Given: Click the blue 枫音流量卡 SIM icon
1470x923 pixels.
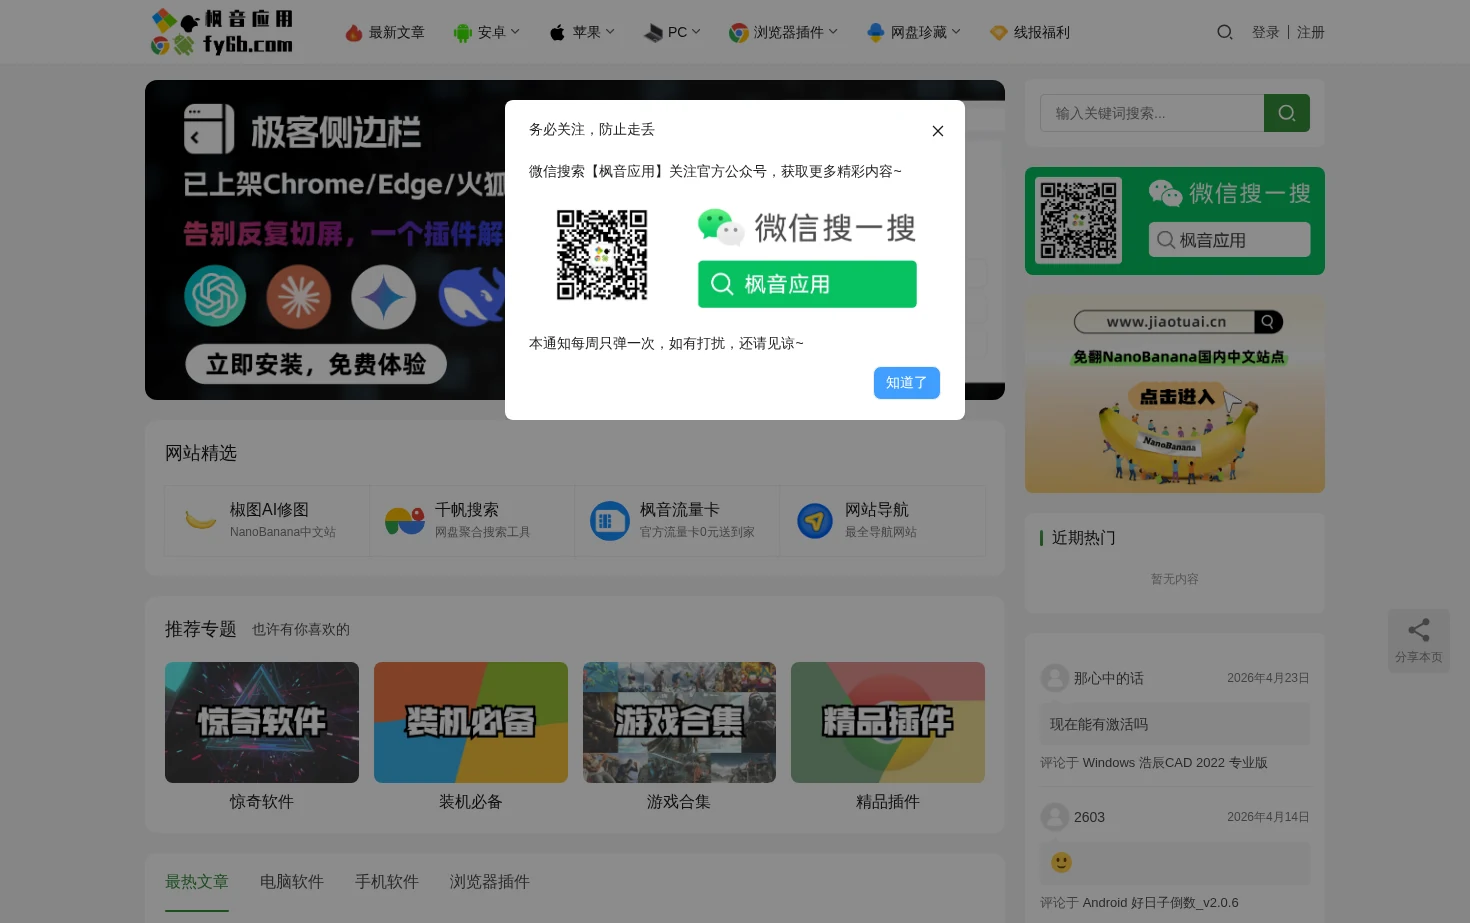Looking at the screenshot, I should click(609, 521).
